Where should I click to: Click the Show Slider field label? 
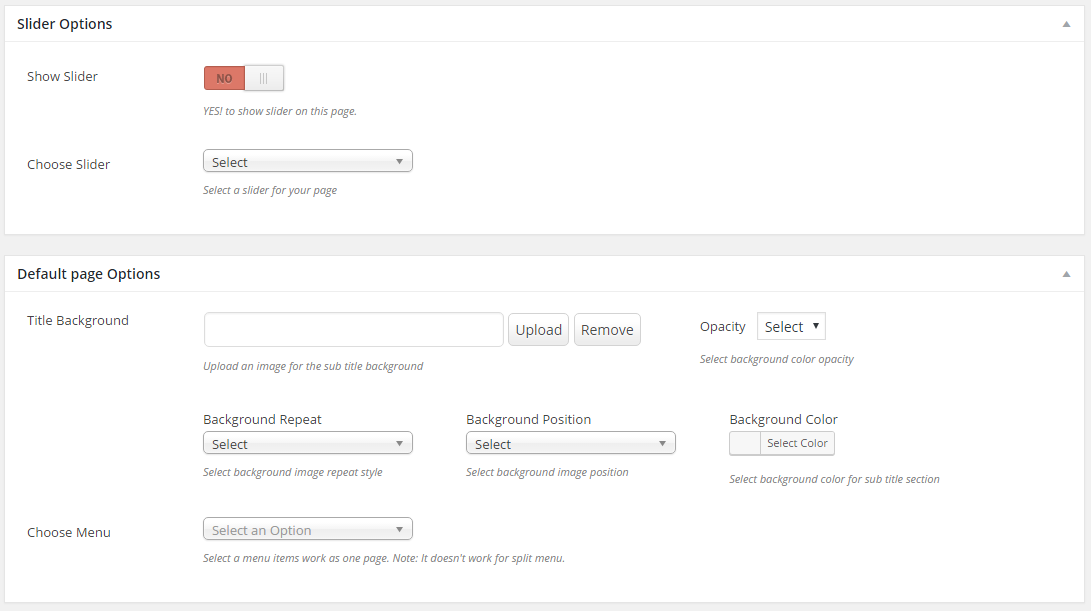coord(62,77)
